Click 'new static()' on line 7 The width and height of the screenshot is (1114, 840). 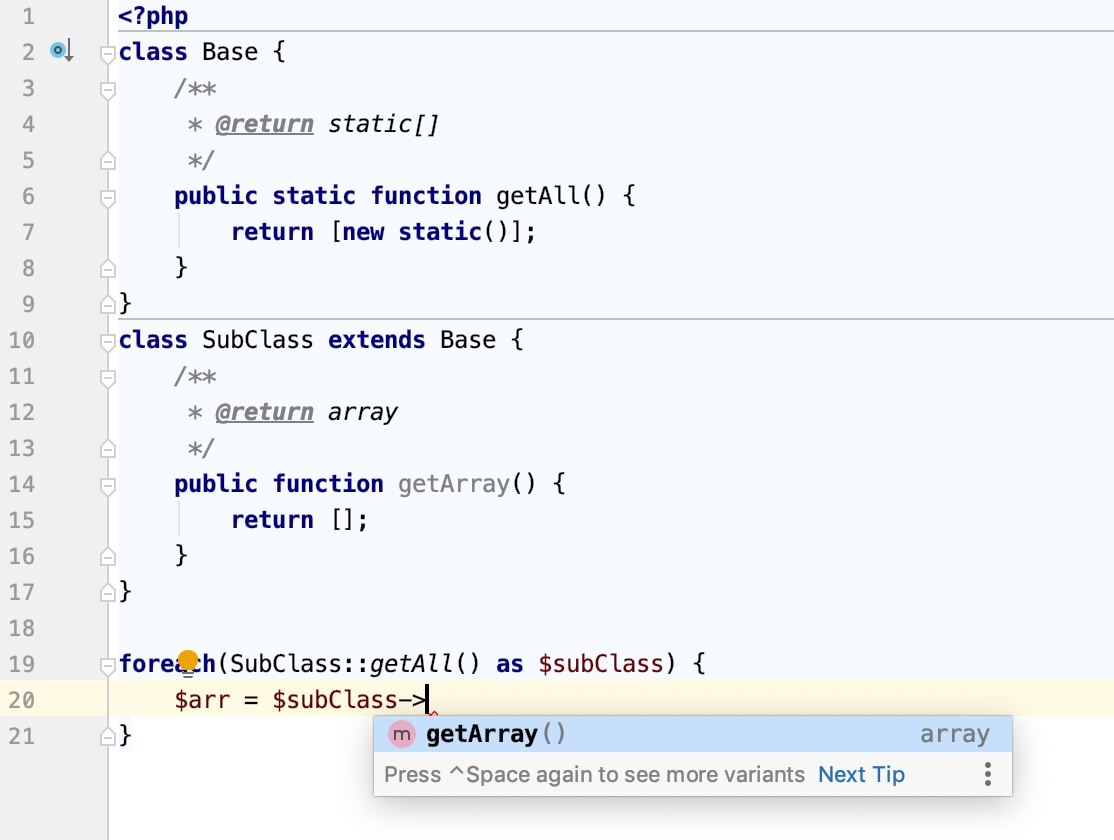[426, 232]
